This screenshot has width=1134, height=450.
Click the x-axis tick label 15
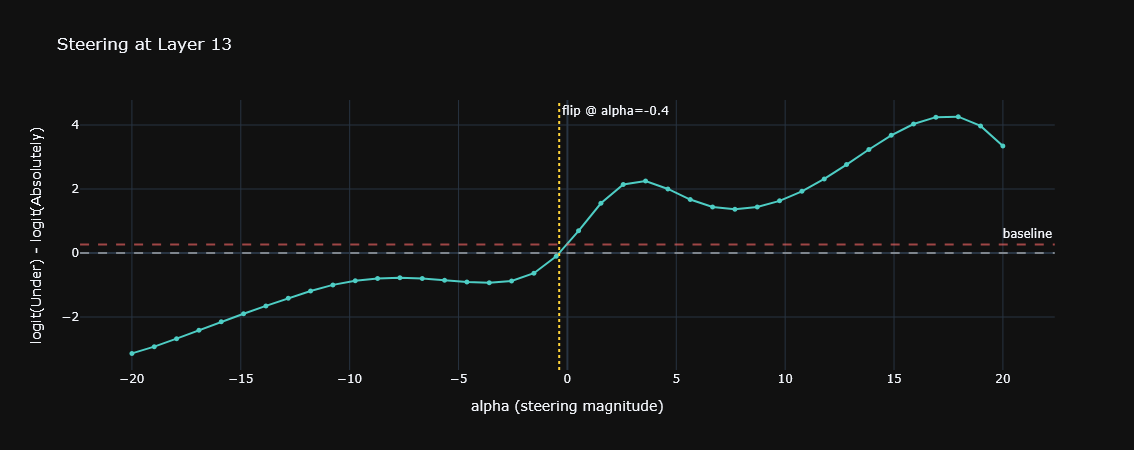894,378
